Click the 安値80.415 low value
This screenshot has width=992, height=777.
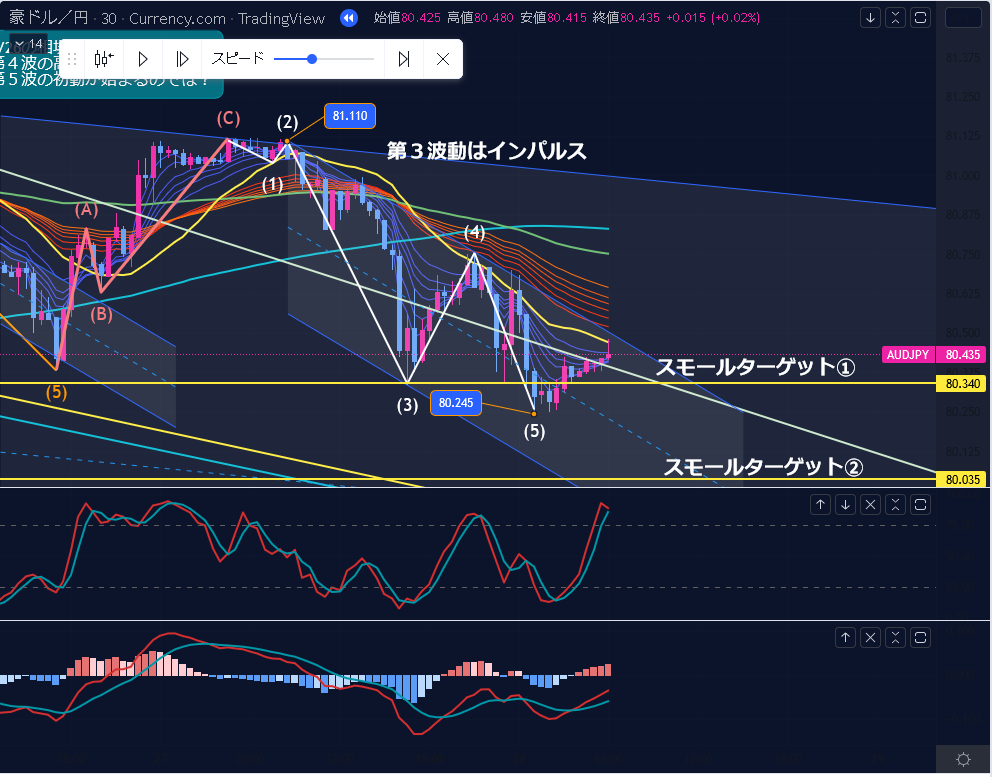(554, 18)
